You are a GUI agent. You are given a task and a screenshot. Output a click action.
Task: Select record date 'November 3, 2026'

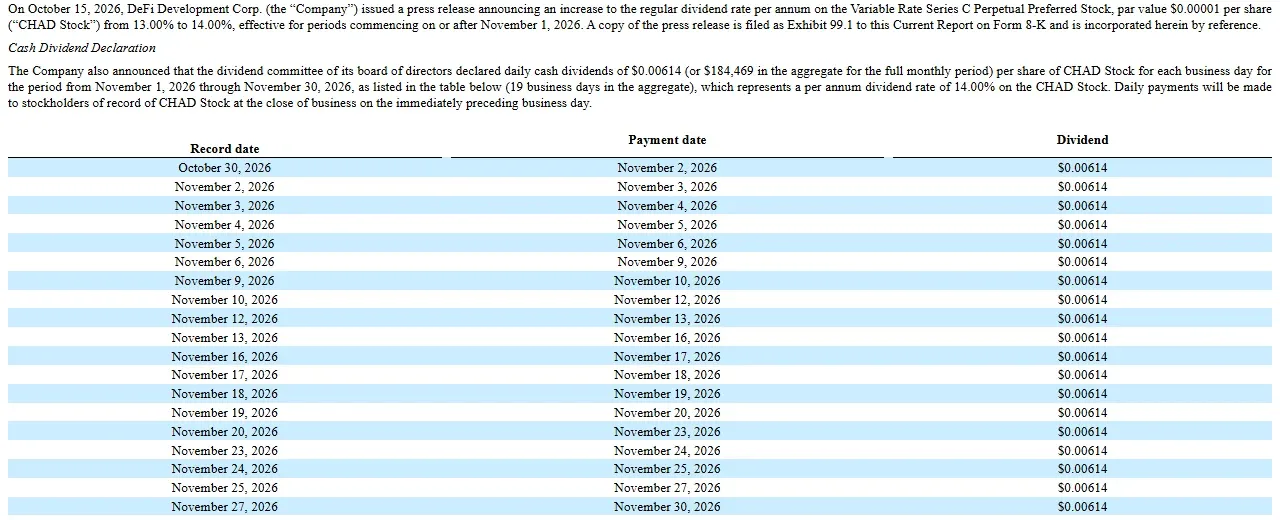225,206
